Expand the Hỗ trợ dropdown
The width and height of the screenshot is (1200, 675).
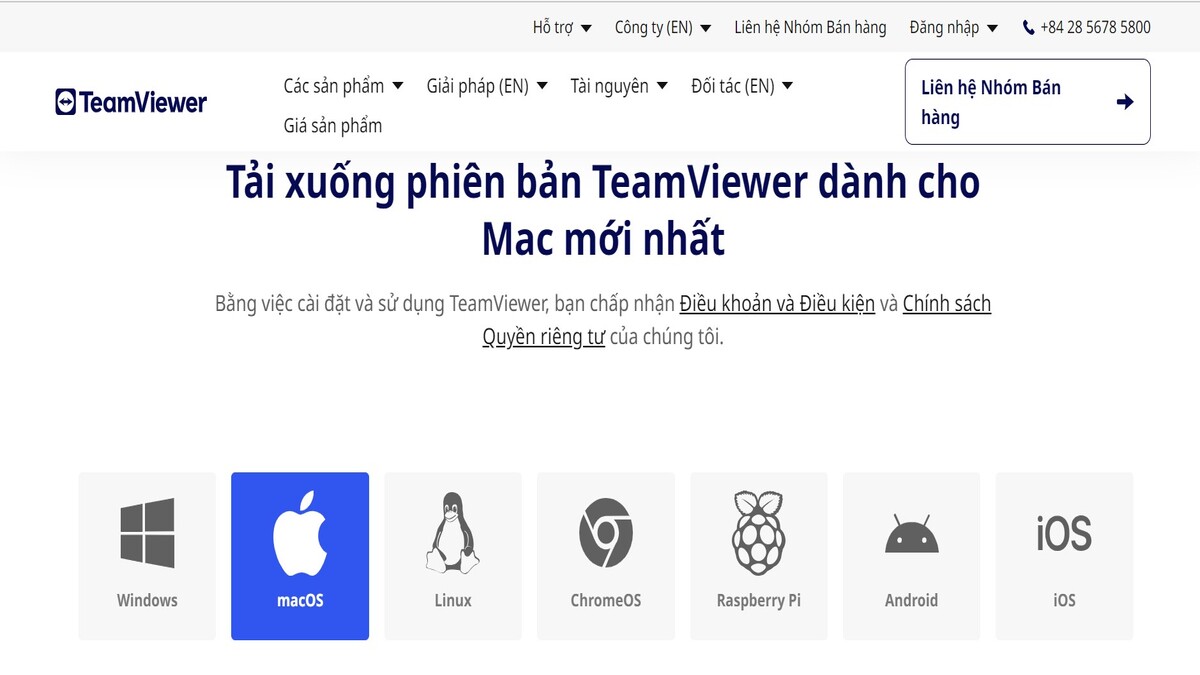pos(562,28)
